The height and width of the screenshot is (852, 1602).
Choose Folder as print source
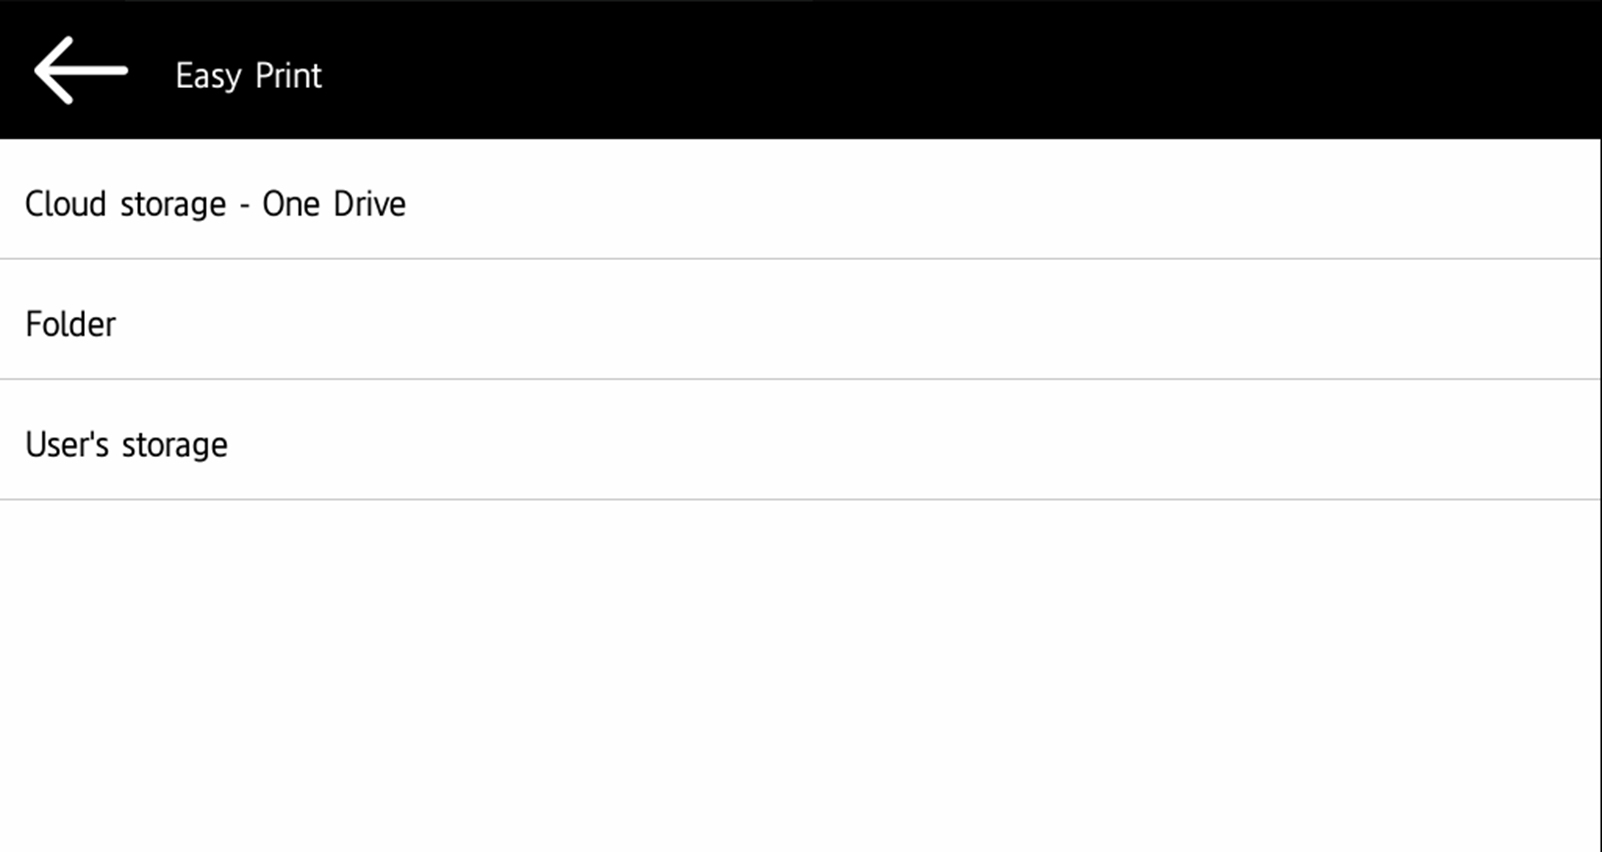tap(70, 324)
